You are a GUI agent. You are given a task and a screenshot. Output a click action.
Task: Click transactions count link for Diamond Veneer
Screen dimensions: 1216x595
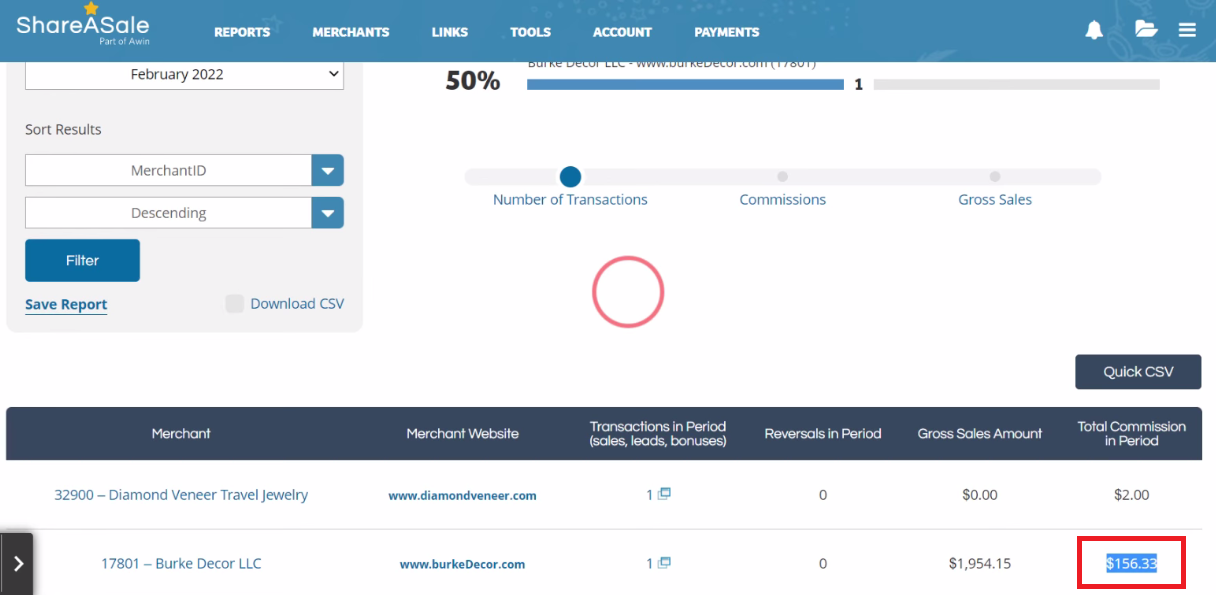tap(650, 495)
